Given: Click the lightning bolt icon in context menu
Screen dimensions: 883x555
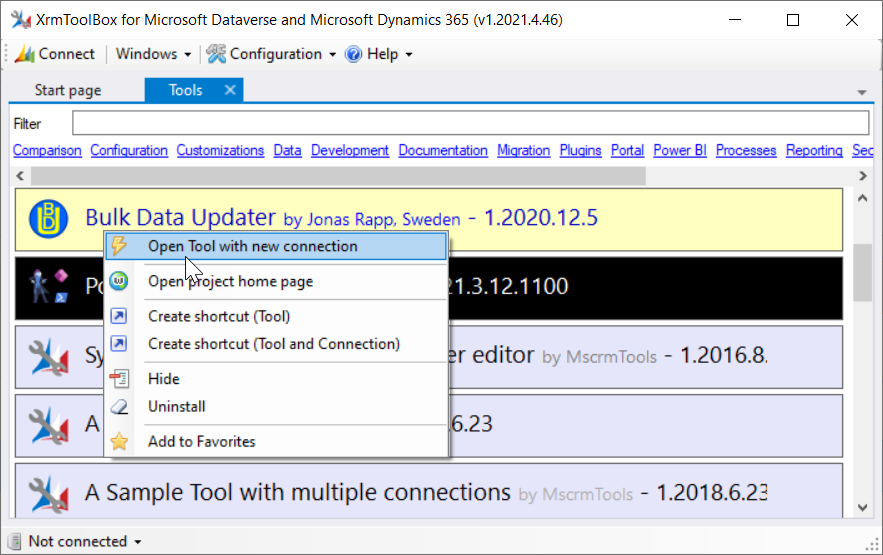Looking at the screenshot, I should click(119, 246).
